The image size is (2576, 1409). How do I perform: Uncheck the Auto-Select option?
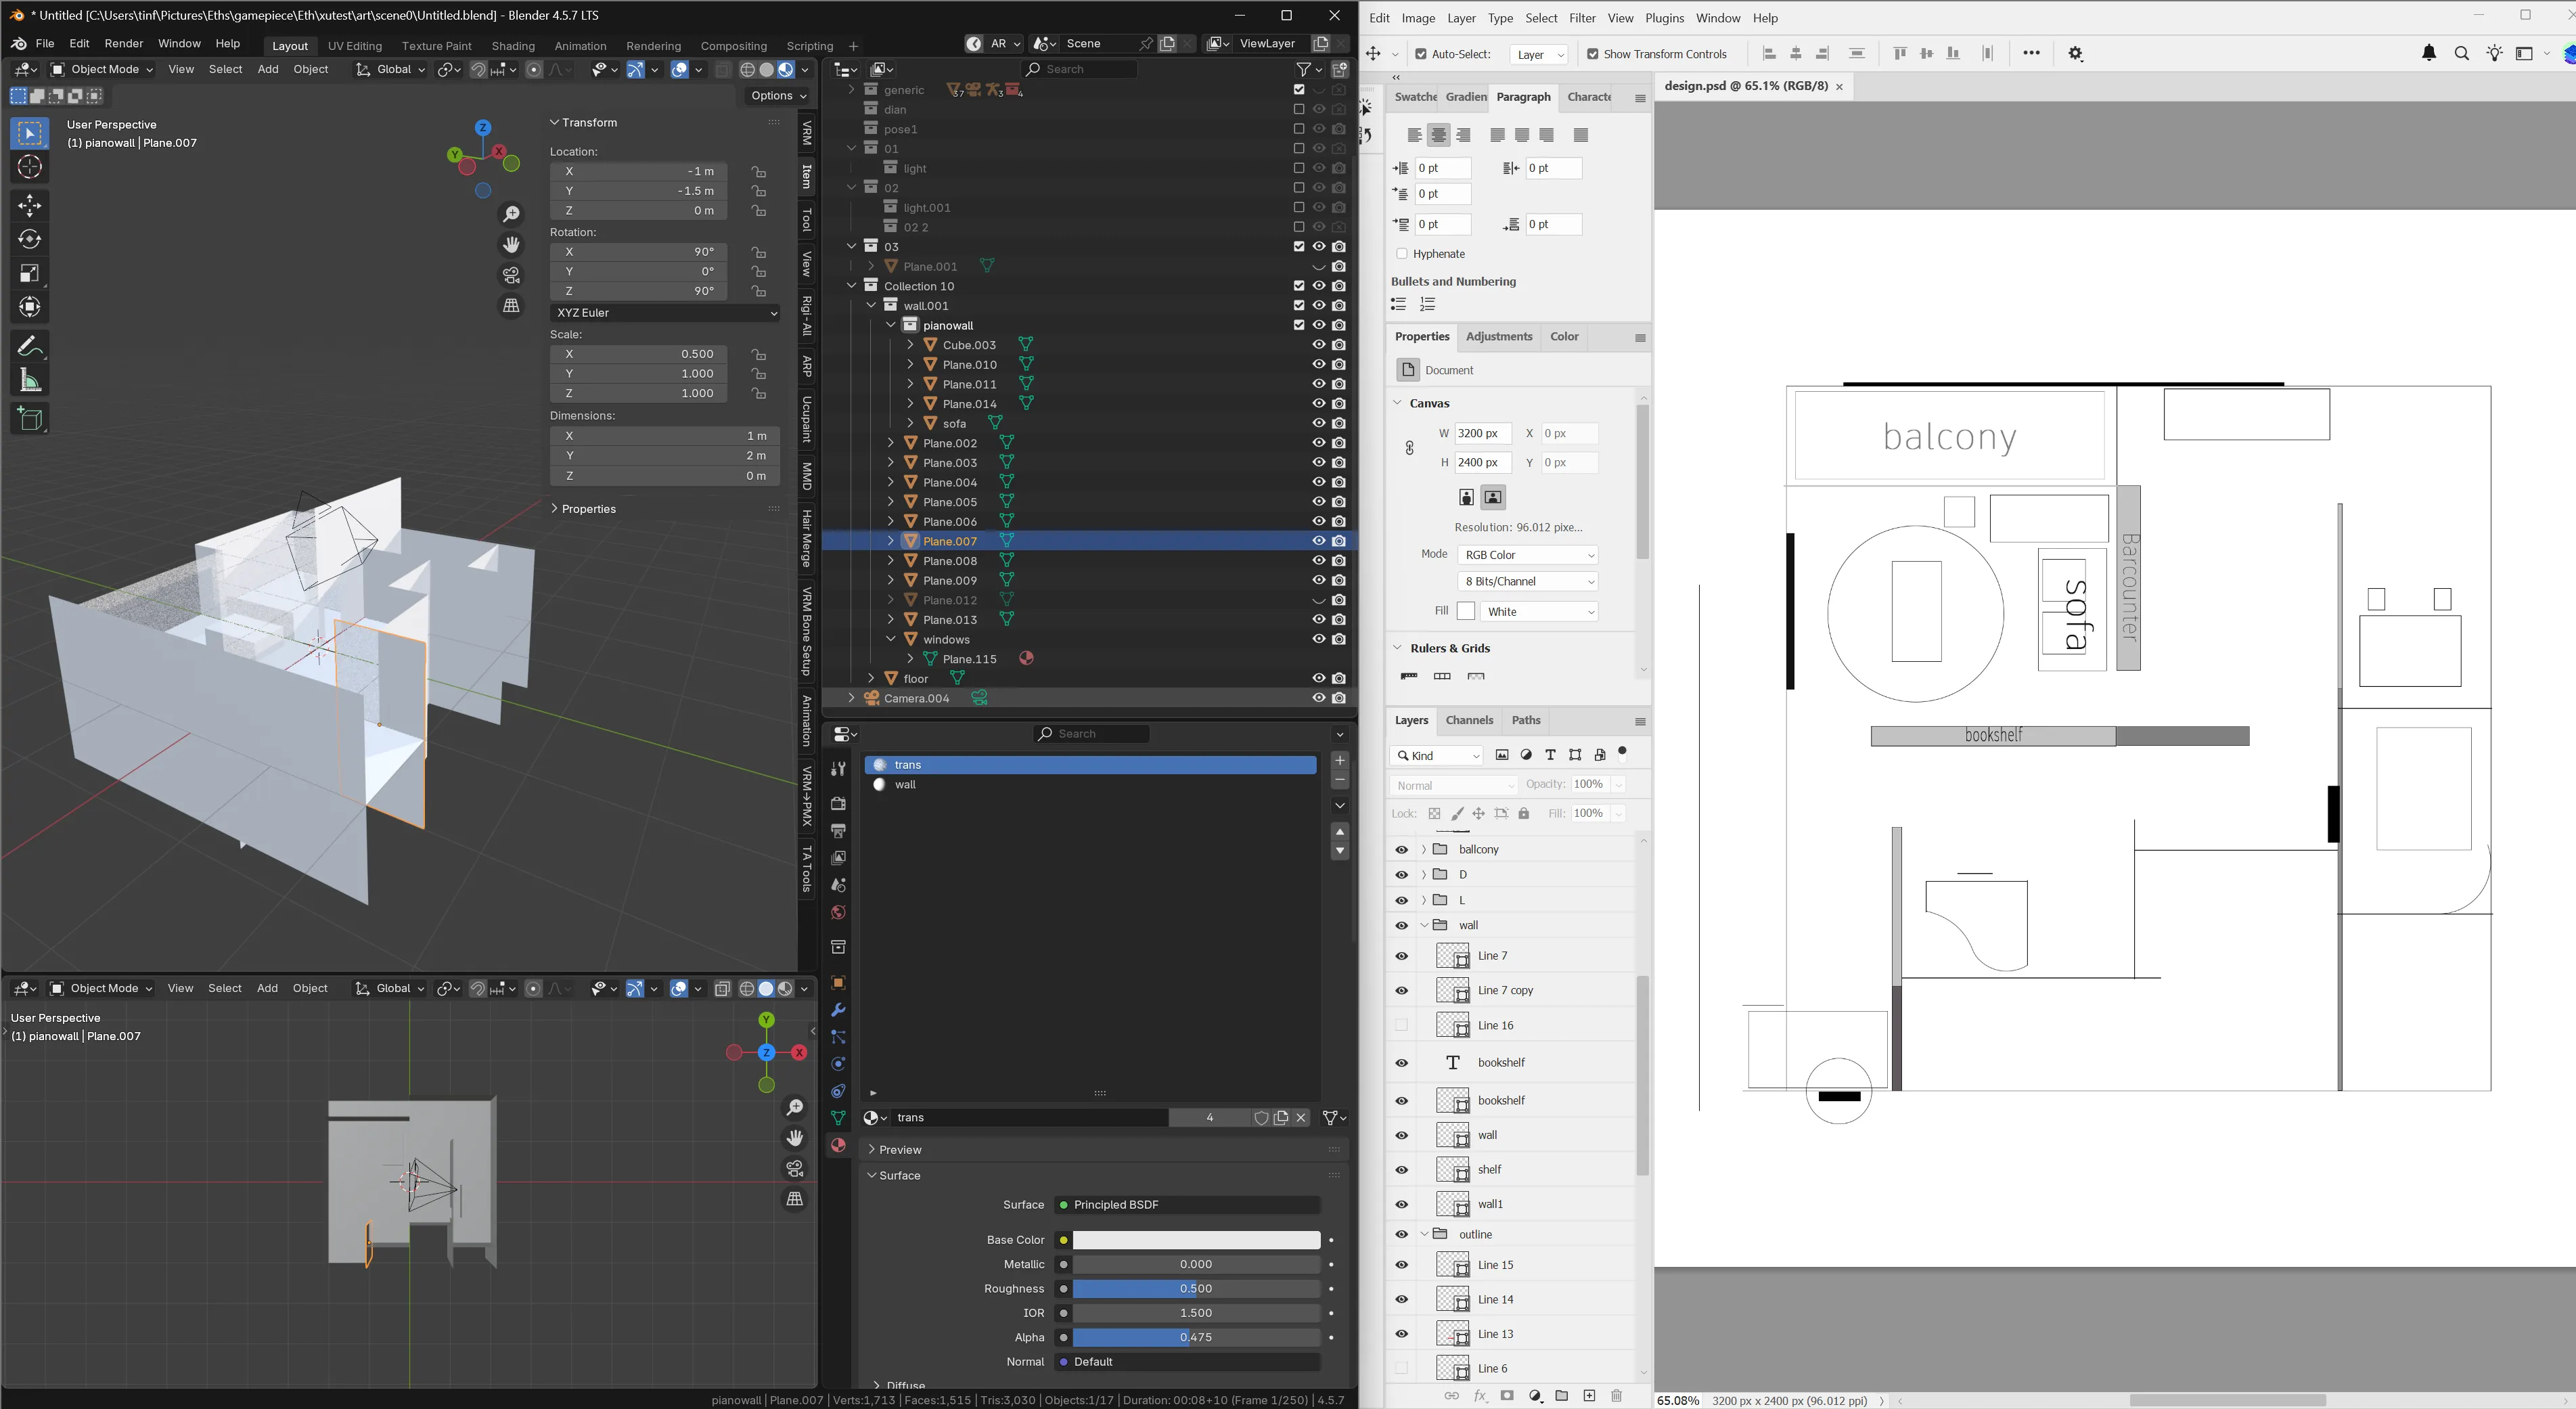[x=1421, y=54]
